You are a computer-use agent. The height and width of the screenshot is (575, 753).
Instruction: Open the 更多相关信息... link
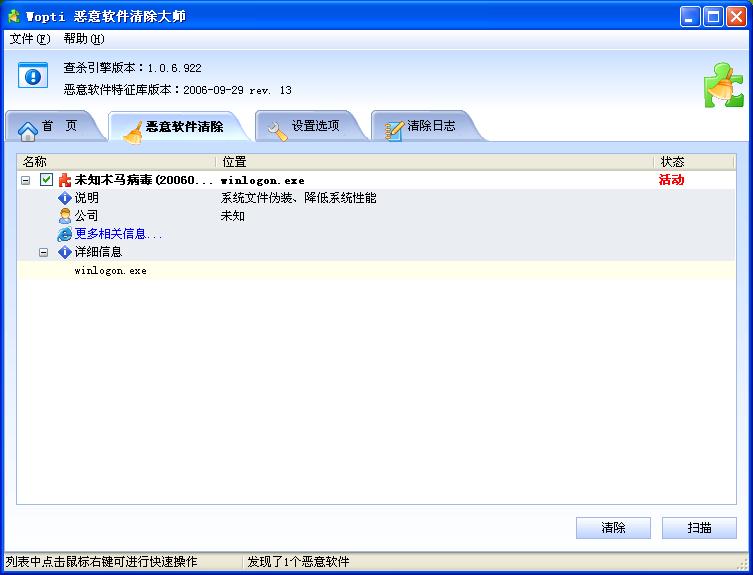pyautogui.click(x=118, y=234)
